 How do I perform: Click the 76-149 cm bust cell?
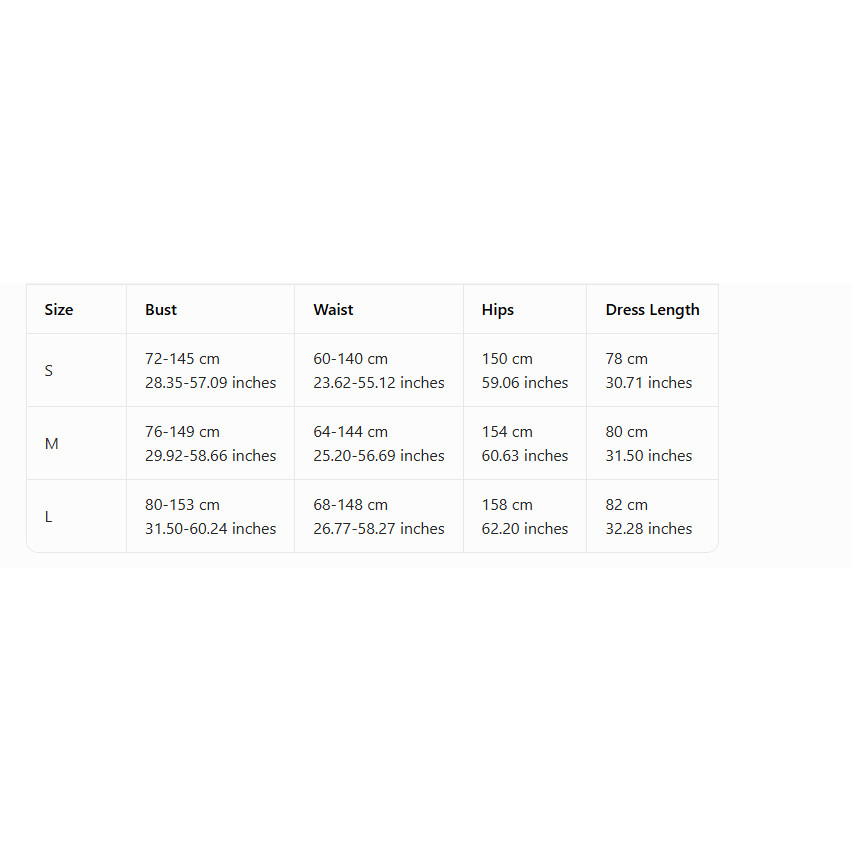point(210,443)
